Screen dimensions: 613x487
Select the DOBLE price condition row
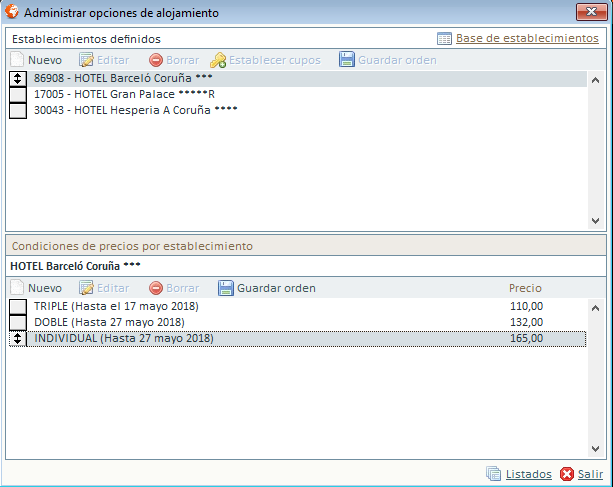[109, 322]
